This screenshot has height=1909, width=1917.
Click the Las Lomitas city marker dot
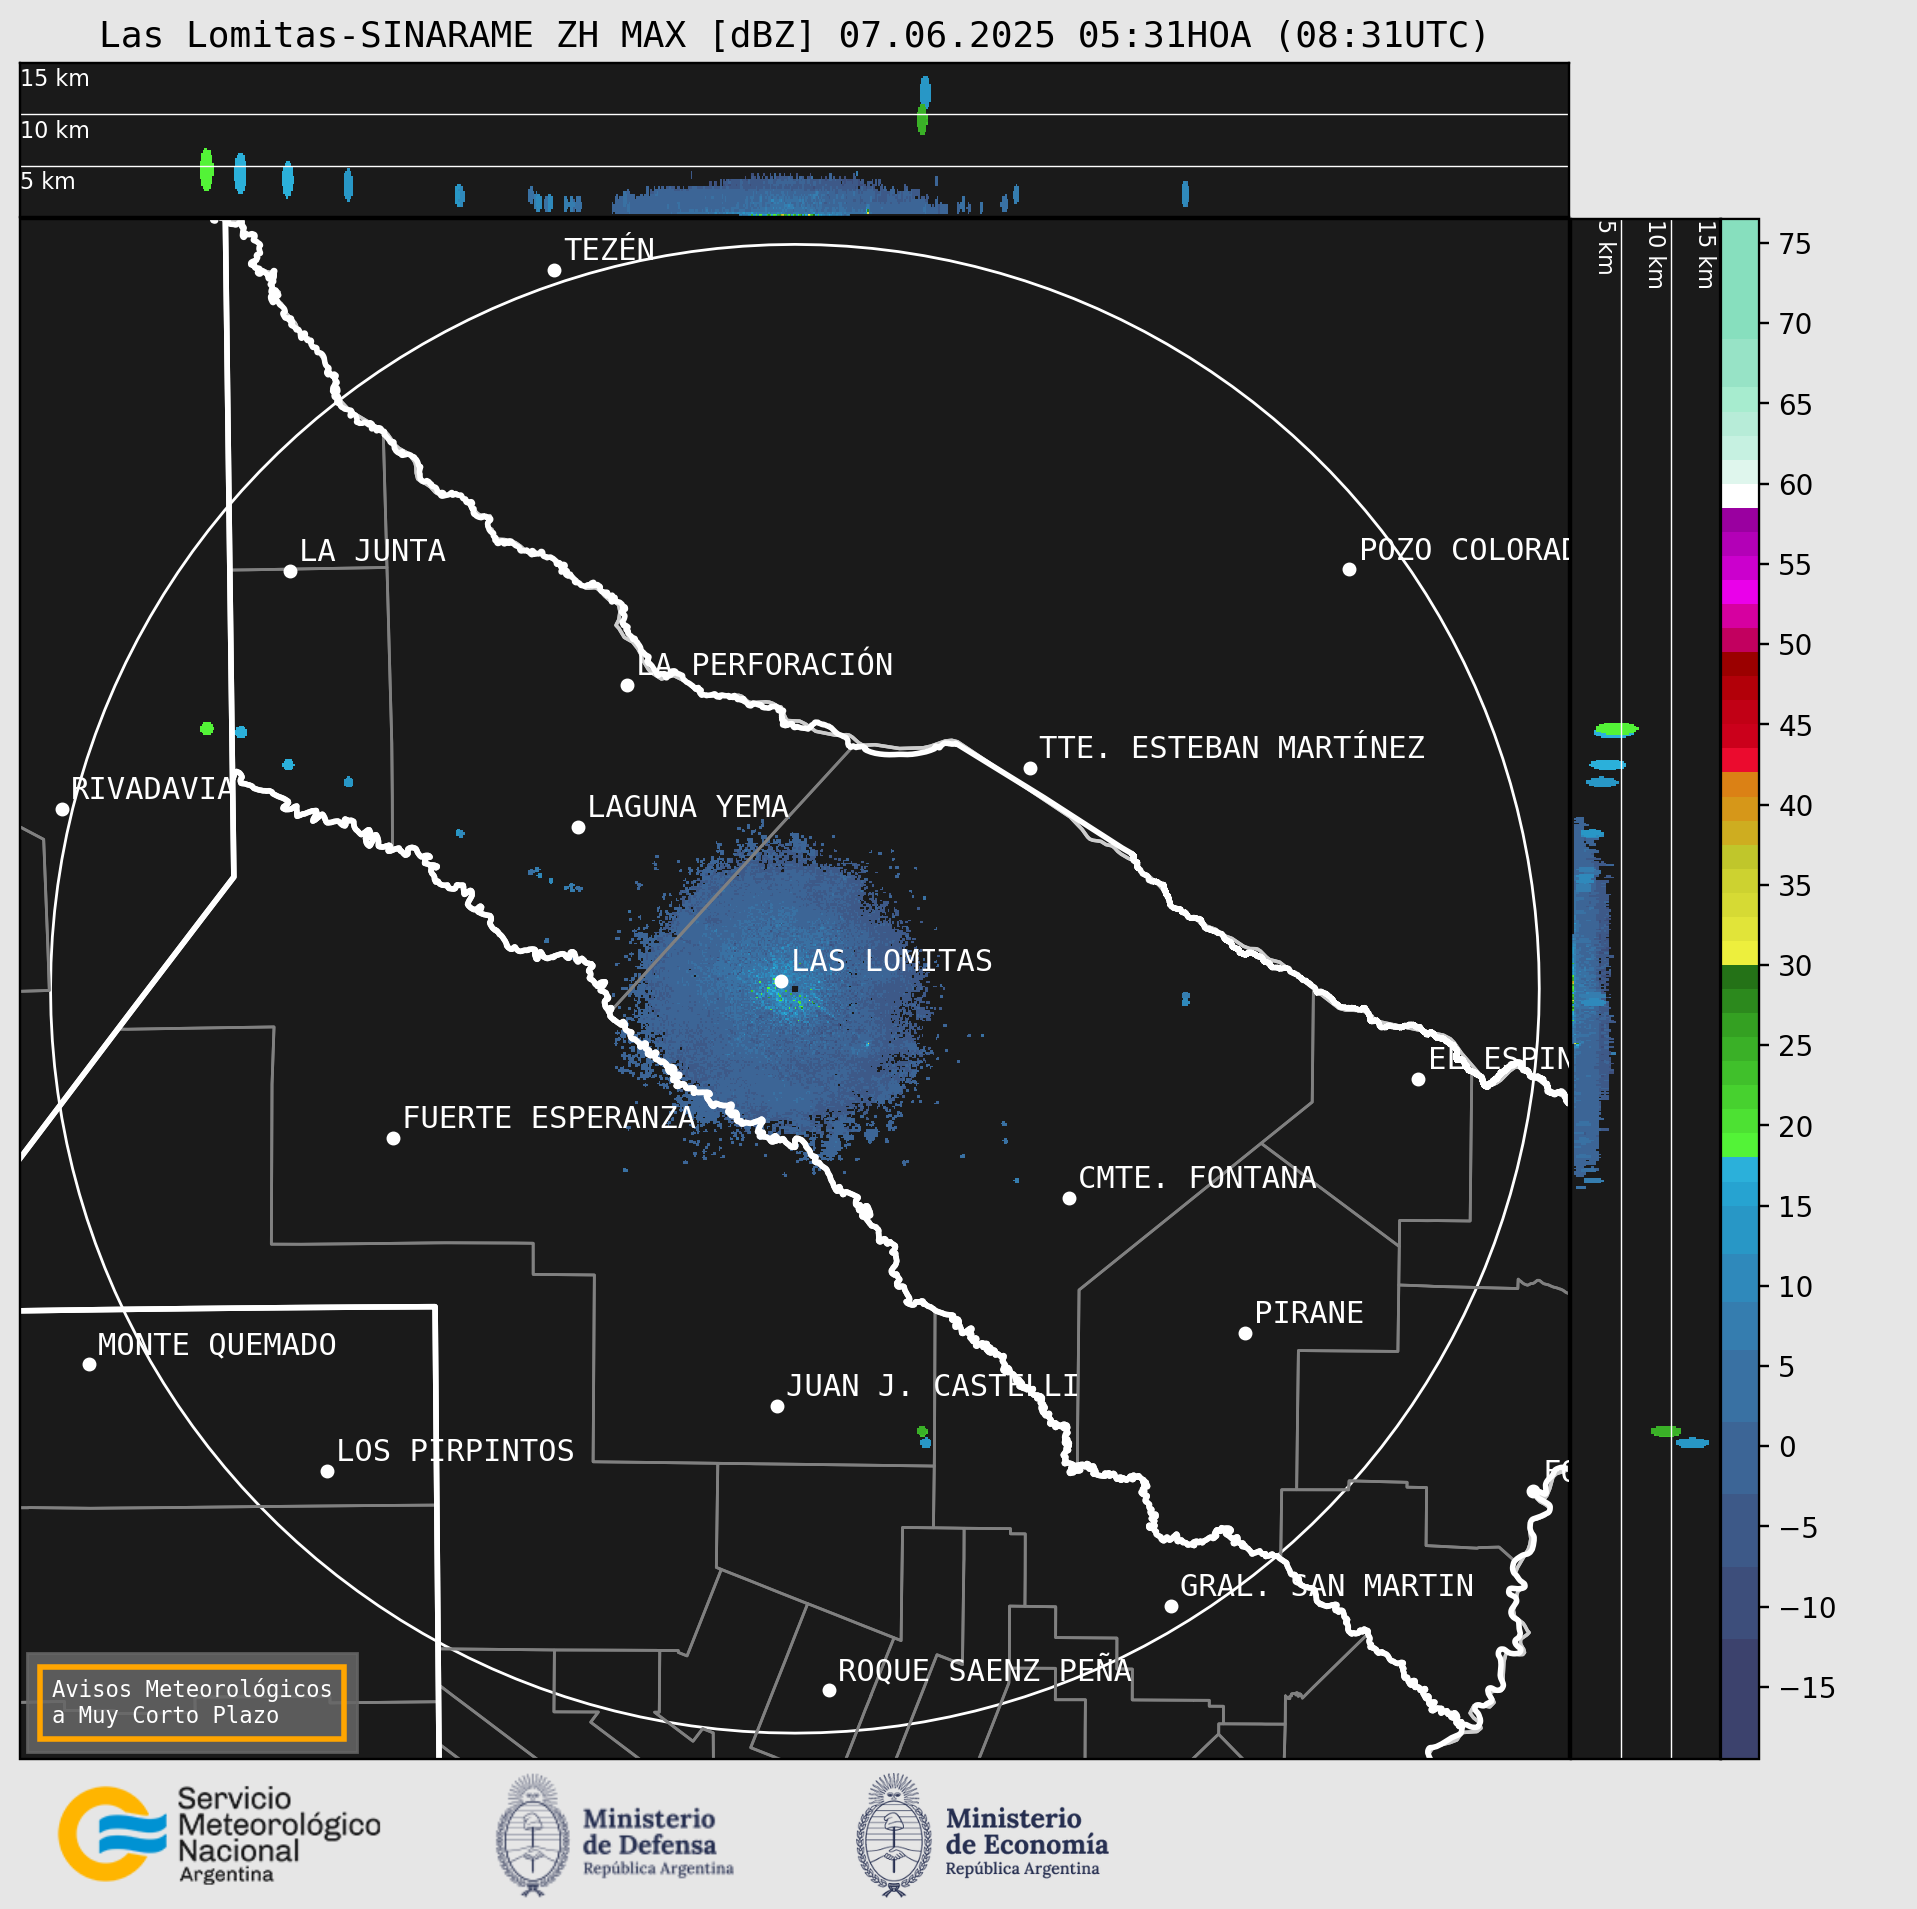coord(781,981)
